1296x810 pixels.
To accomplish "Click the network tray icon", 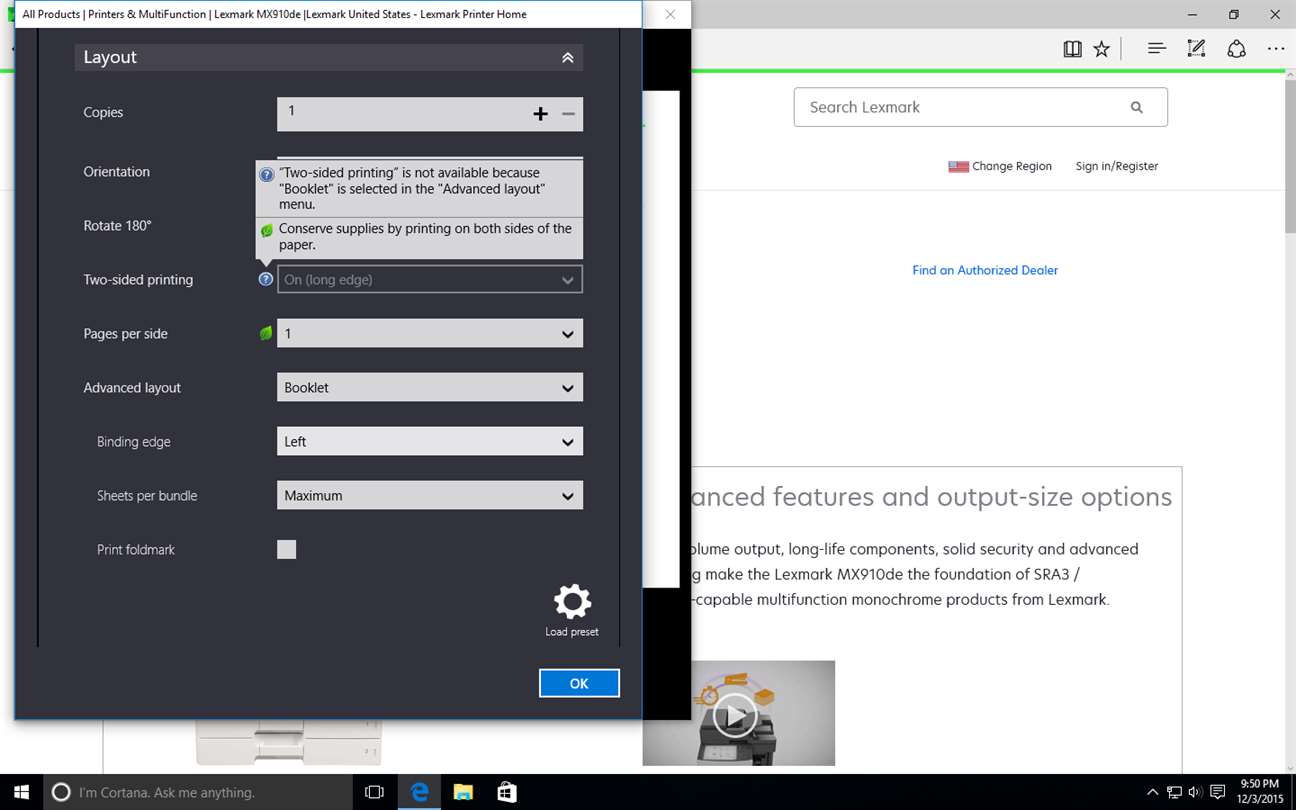I will (x=1174, y=792).
